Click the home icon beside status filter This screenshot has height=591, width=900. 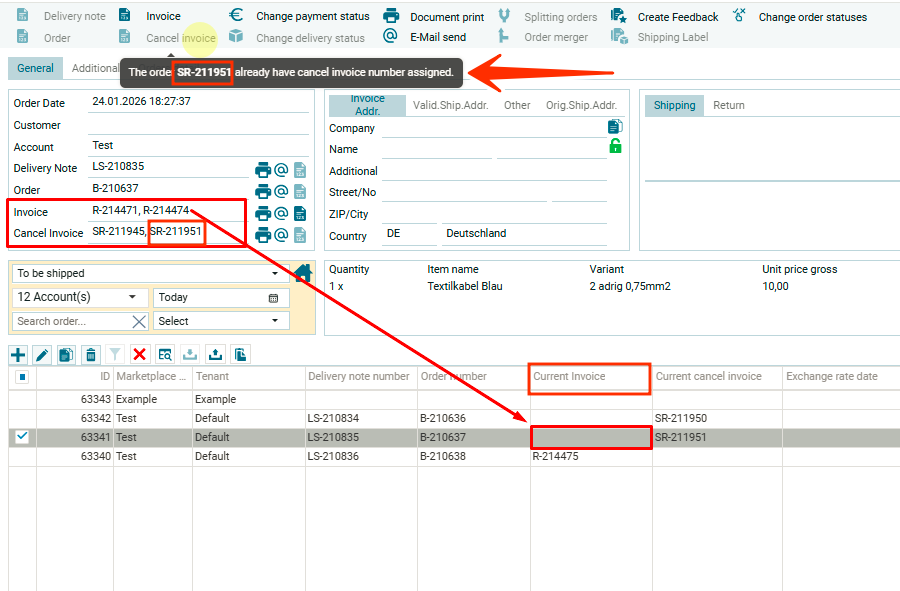pyautogui.click(x=303, y=273)
